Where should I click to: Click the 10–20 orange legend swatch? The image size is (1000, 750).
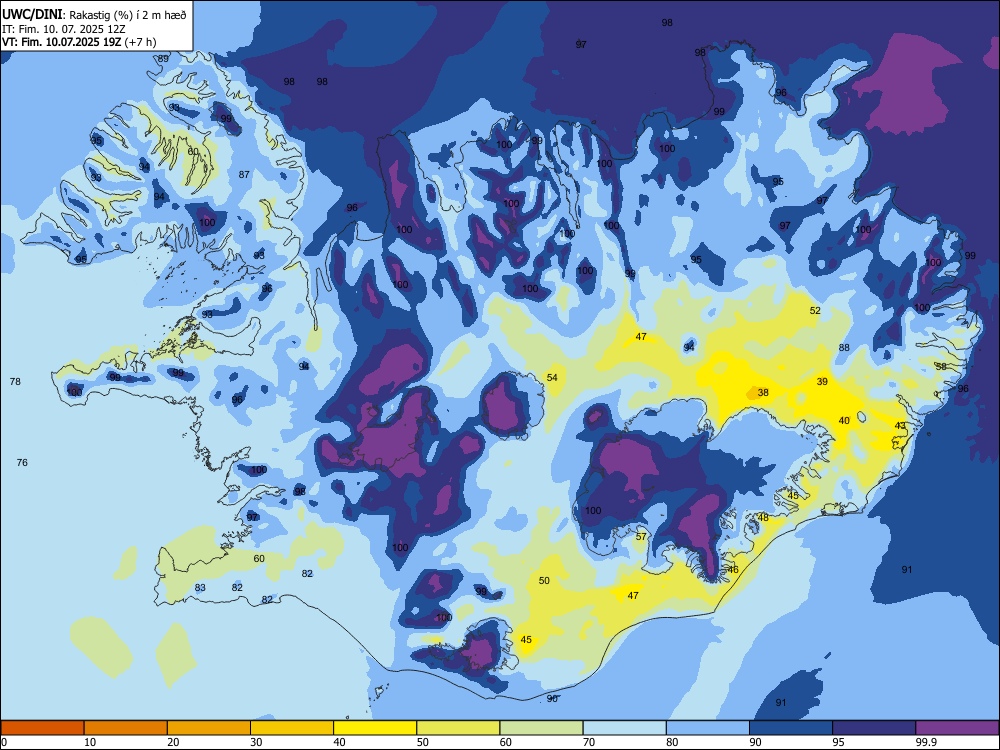[126, 728]
